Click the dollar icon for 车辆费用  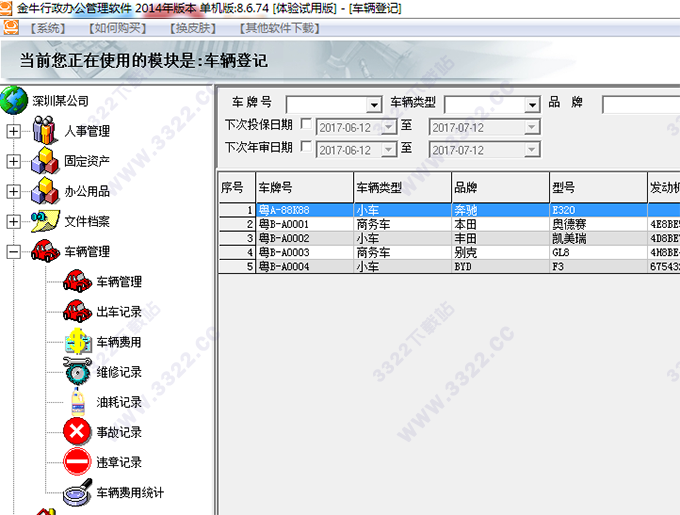point(78,341)
